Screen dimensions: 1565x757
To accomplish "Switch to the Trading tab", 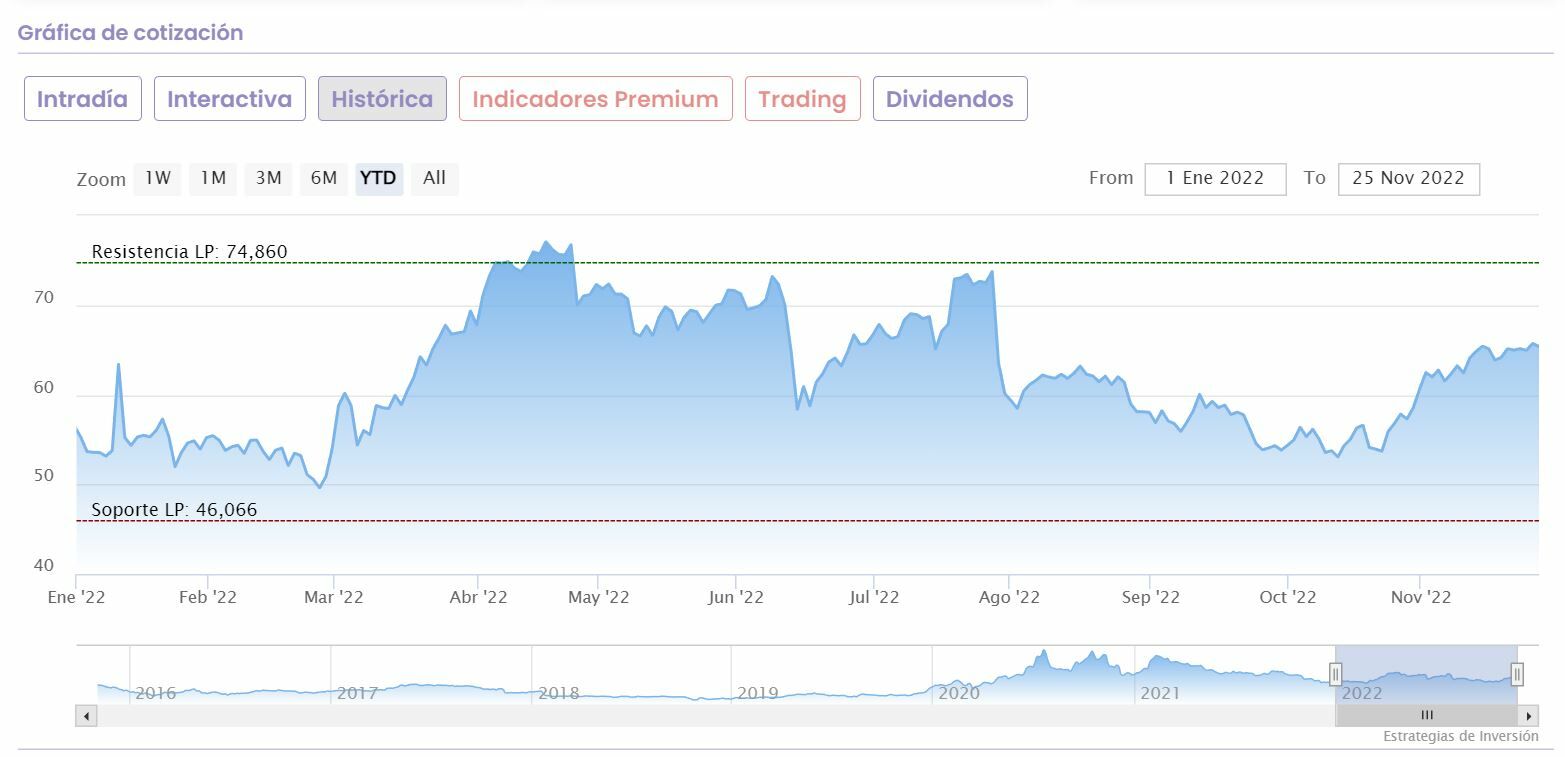I will [802, 99].
